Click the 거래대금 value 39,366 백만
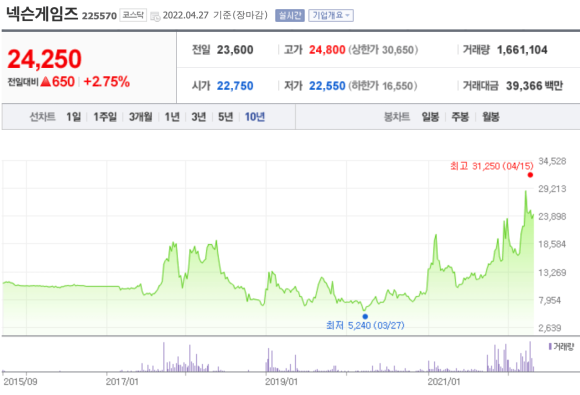580x395 pixels. tap(534, 86)
